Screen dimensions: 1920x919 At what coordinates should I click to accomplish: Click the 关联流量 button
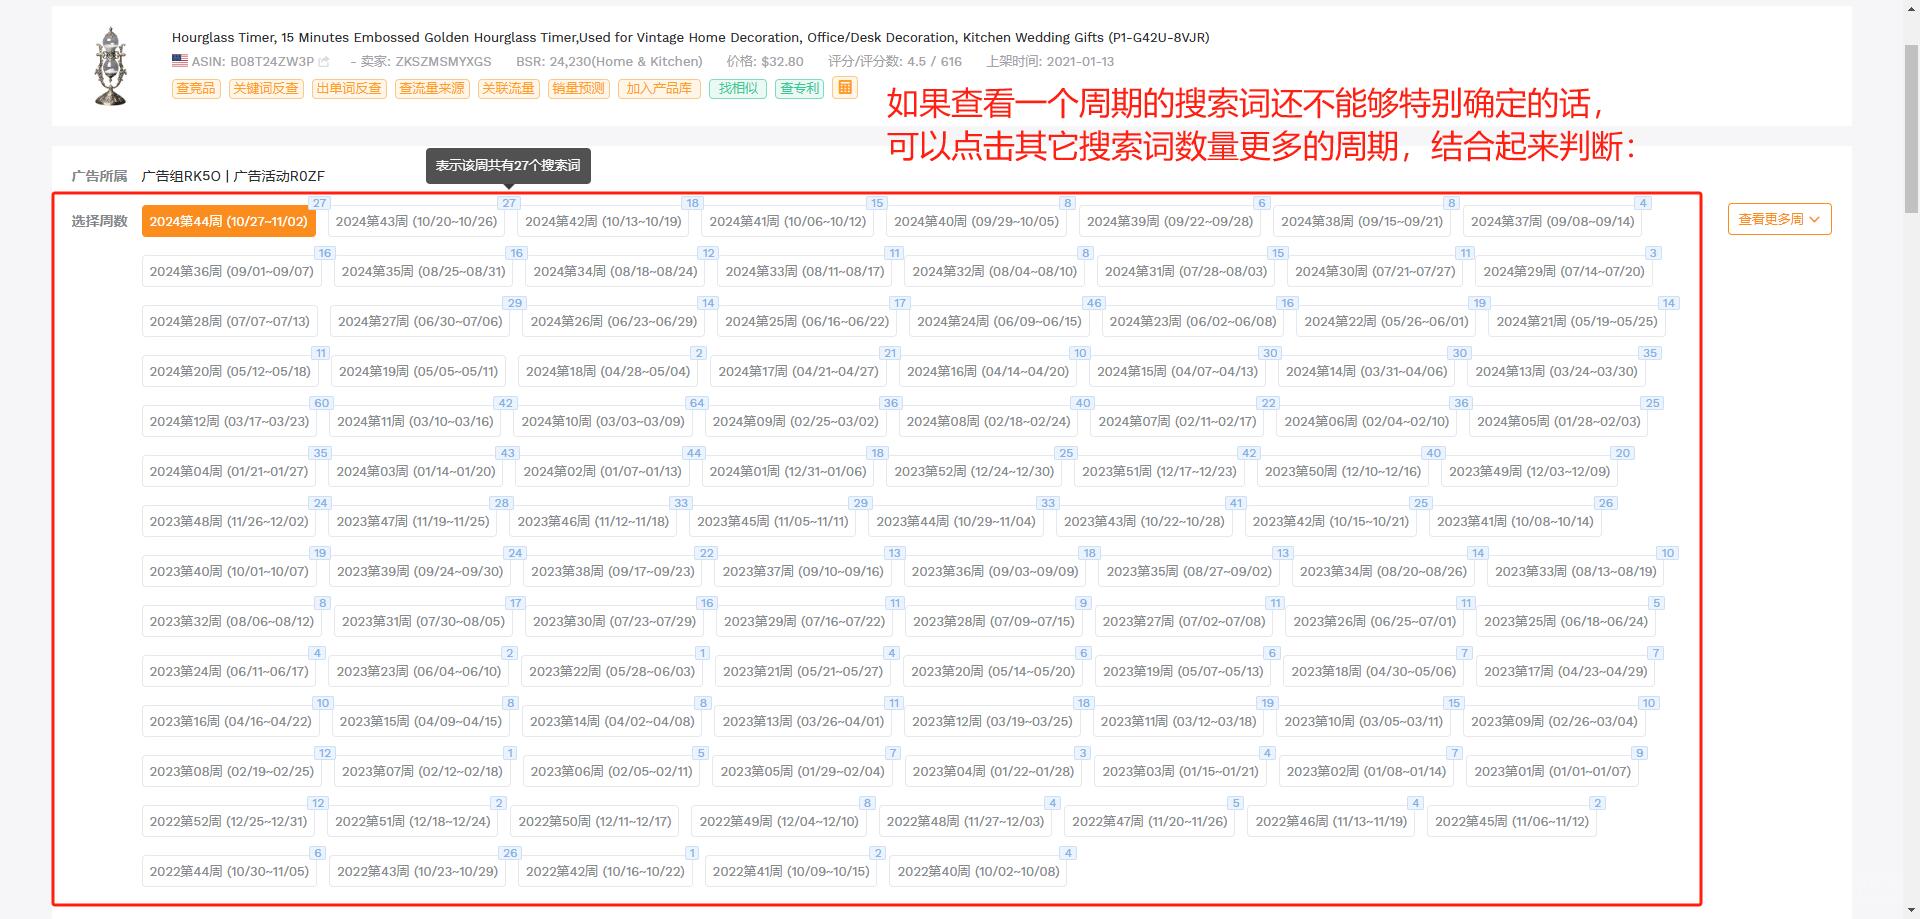[508, 88]
